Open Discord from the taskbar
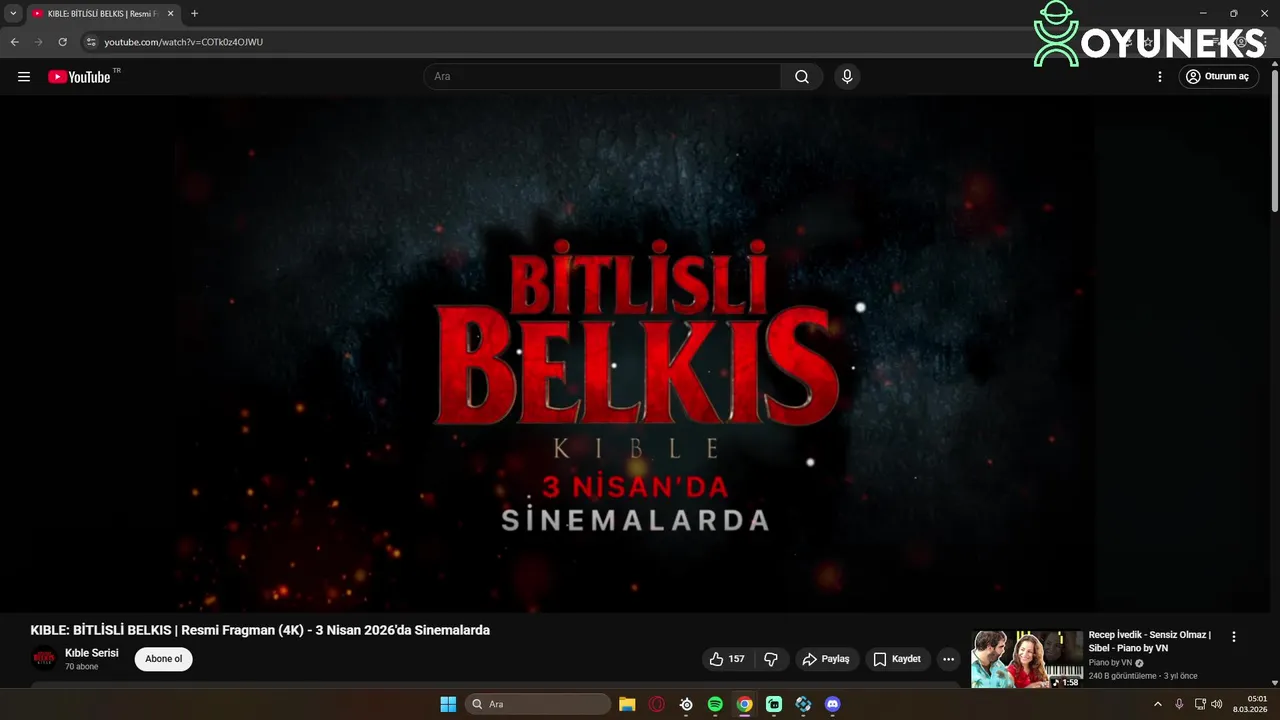The width and height of the screenshot is (1280, 720). pyautogui.click(x=833, y=704)
